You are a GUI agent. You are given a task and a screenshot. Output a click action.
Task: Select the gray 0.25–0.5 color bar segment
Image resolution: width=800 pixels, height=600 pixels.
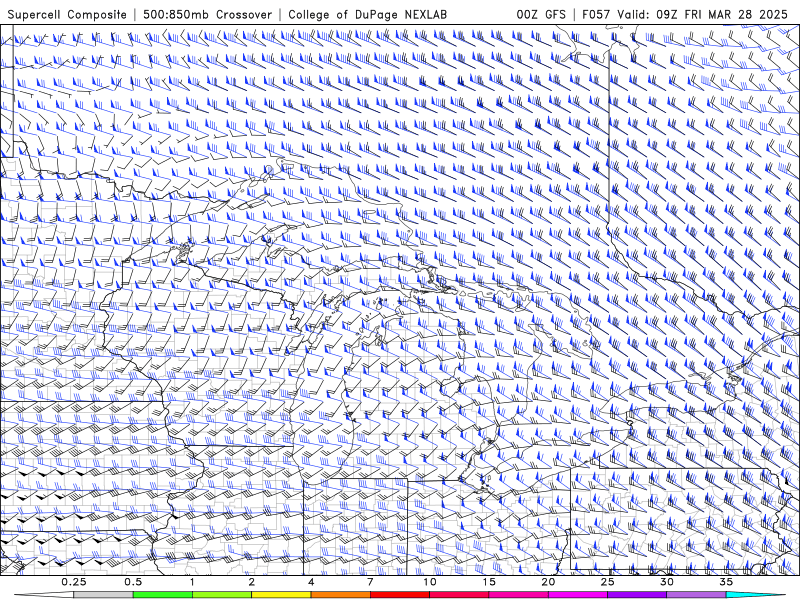103,595
